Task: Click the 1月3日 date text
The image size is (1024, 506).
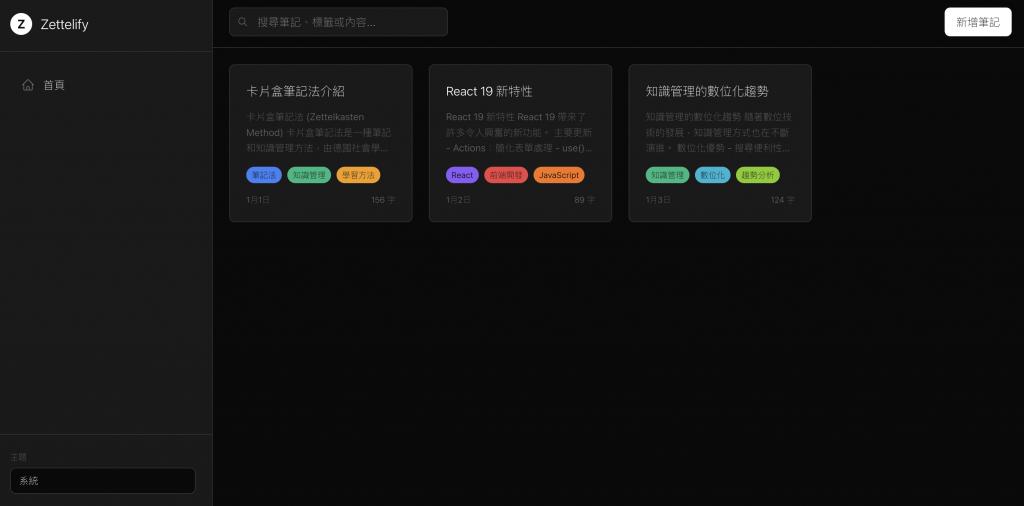Action: click(658, 200)
